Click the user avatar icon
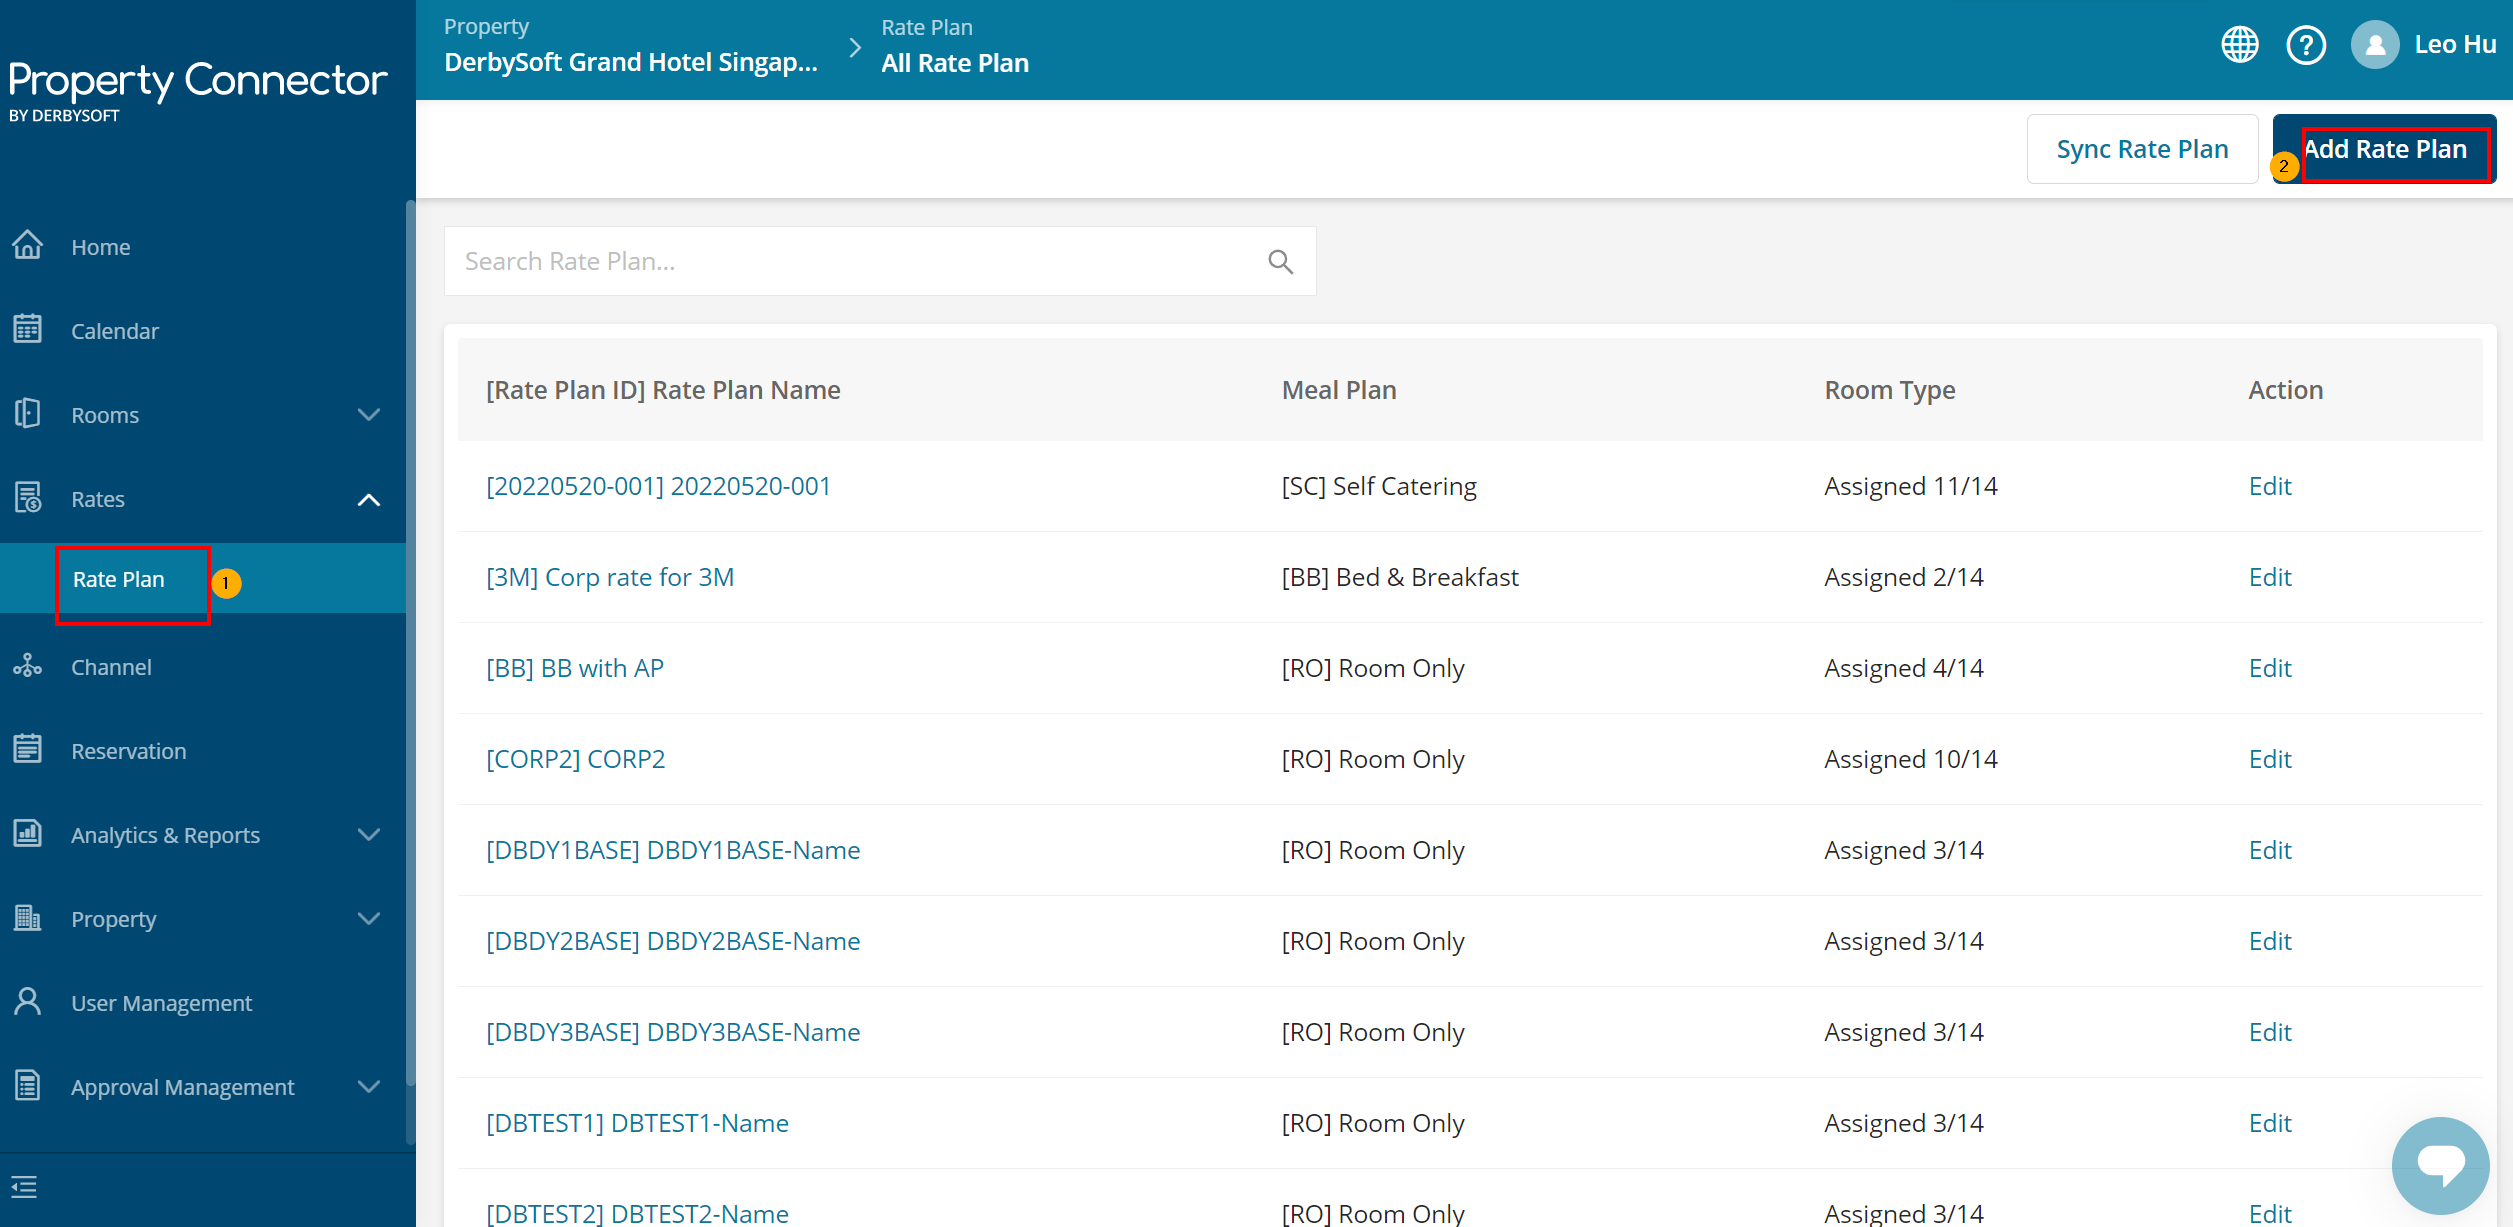Viewport: 2513px width, 1227px height. click(x=2374, y=45)
